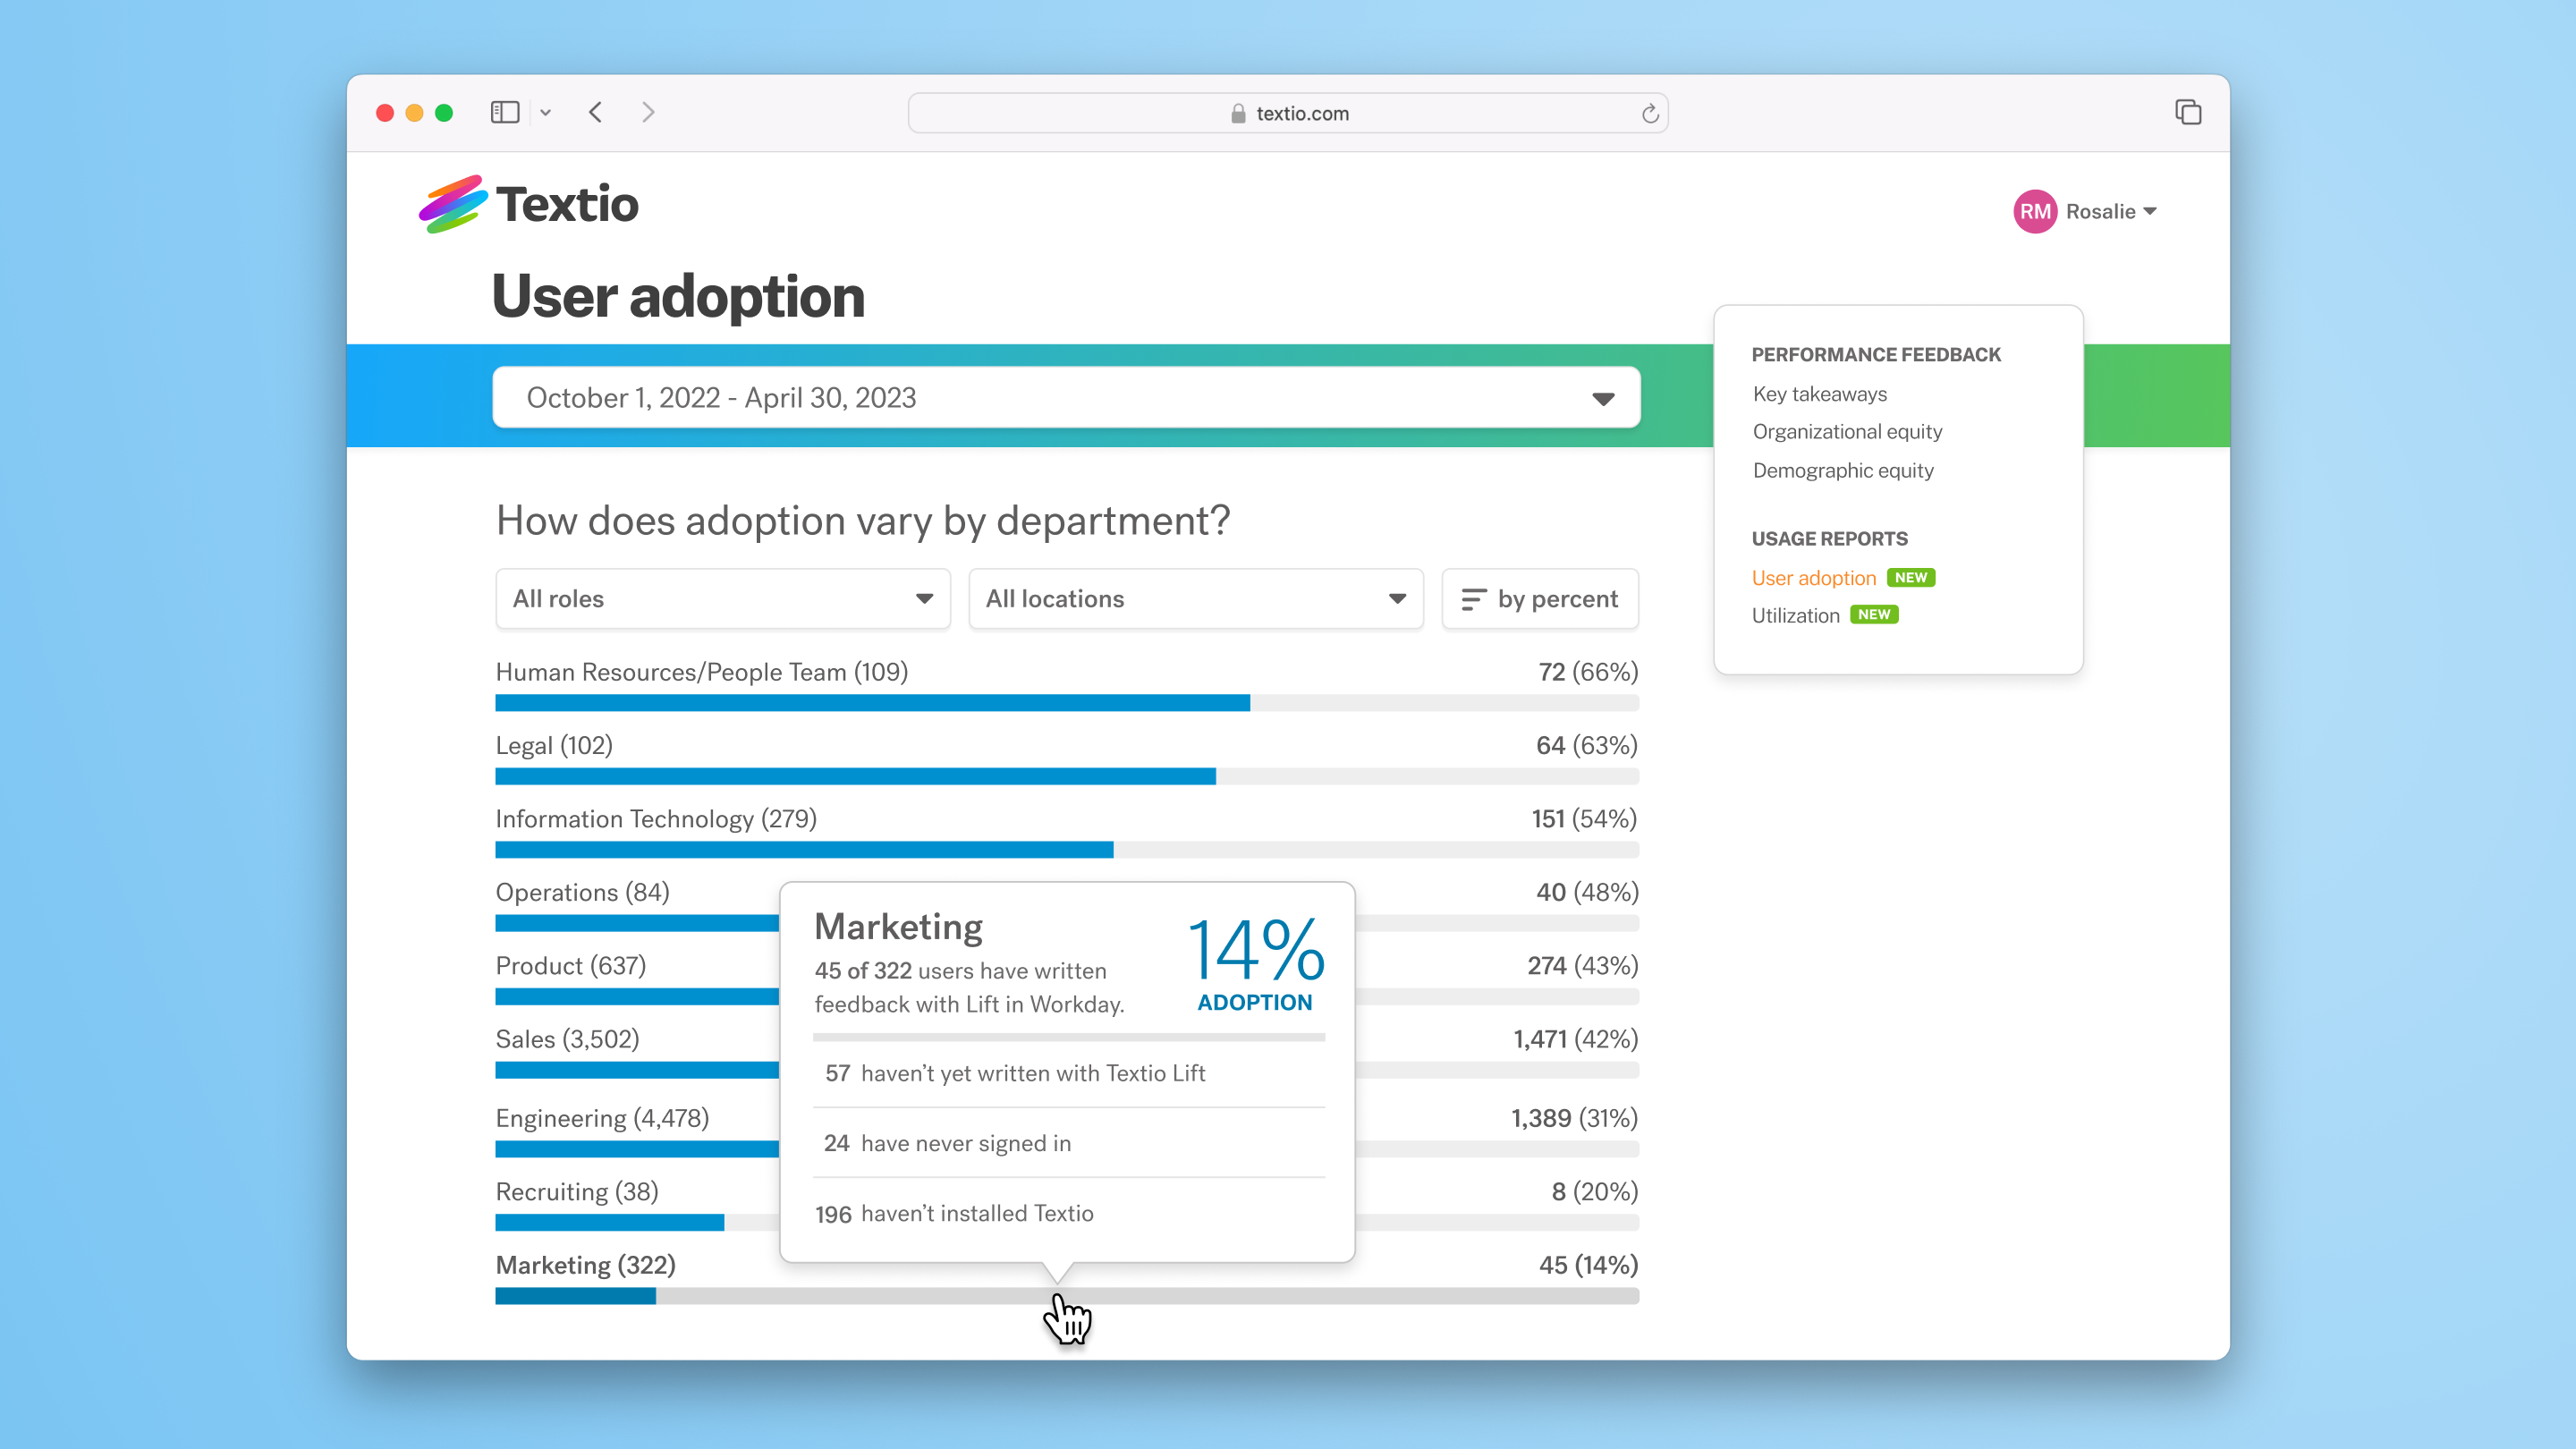Screen dimensions: 2576x1449
Task: Go back with the browser back arrow
Action: (x=596, y=112)
